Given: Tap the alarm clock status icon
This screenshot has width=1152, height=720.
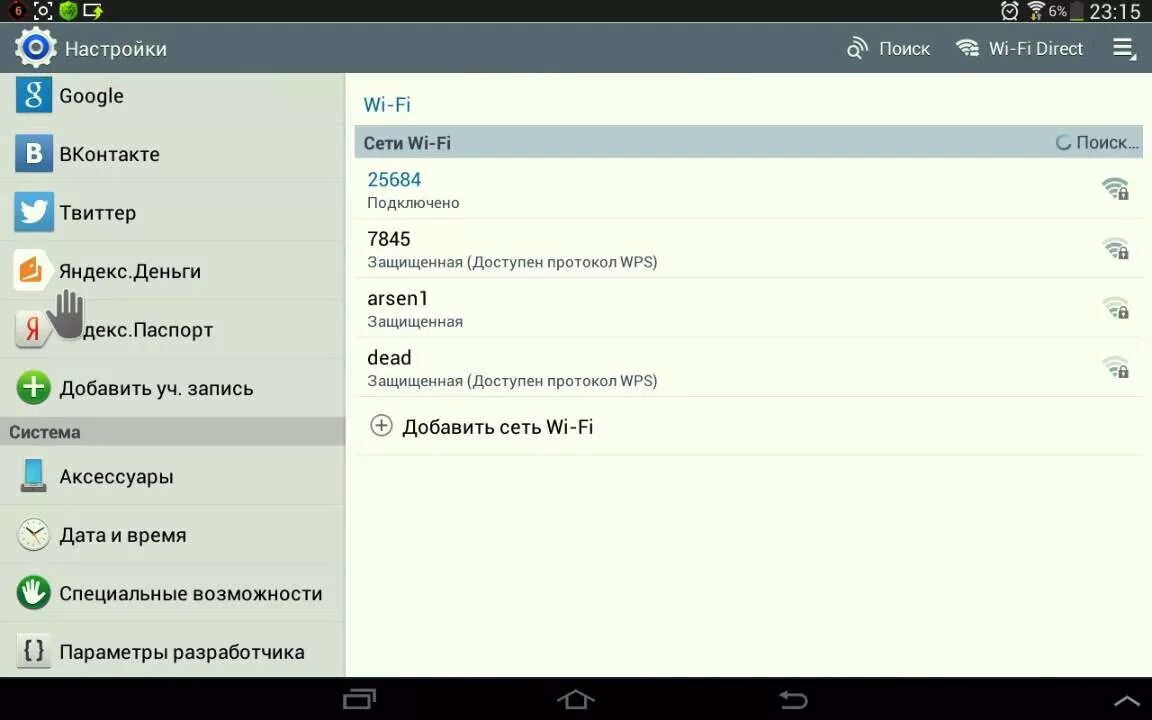Looking at the screenshot, I should (x=1009, y=11).
